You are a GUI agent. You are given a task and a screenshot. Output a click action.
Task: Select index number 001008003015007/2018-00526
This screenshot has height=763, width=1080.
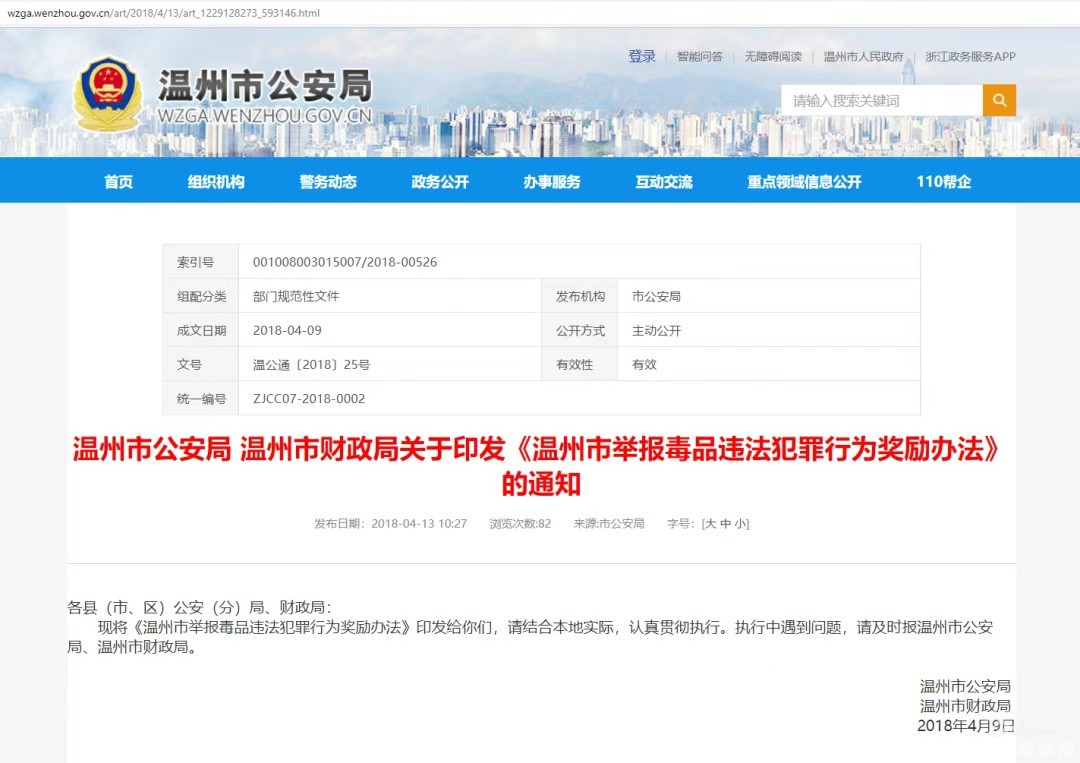click(x=344, y=262)
